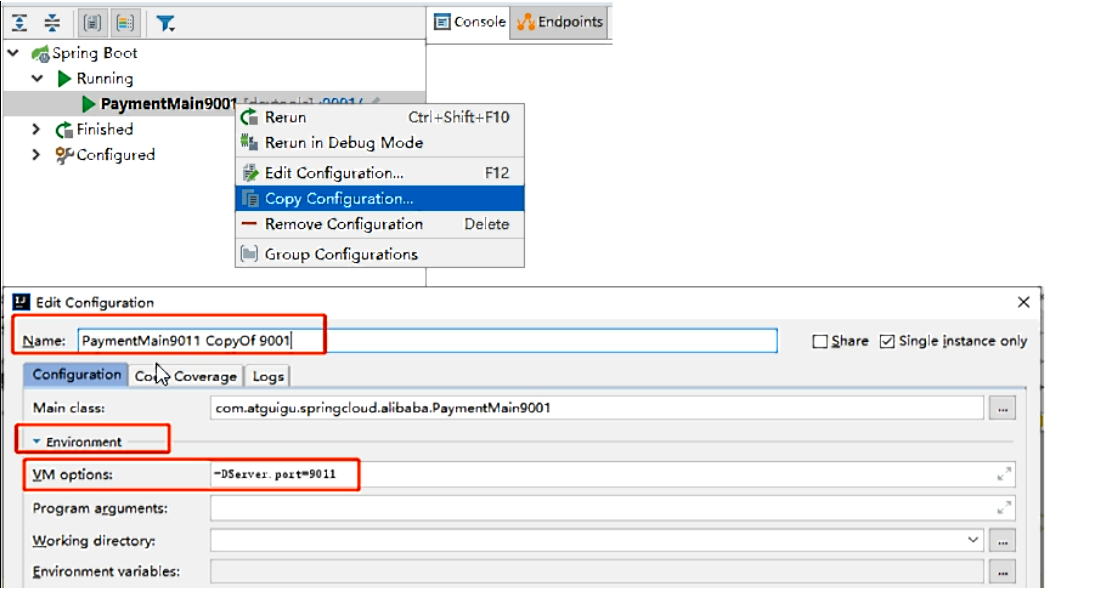
Task: Select Copy Configuration... menu entry
Action: coord(380,198)
